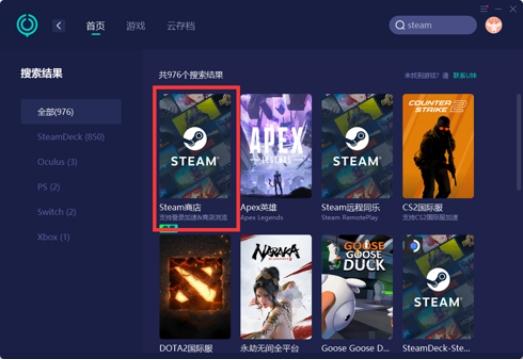Click the SteamDeck-Ste... title text
The width and height of the screenshot is (523, 360).
[x=436, y=348]
